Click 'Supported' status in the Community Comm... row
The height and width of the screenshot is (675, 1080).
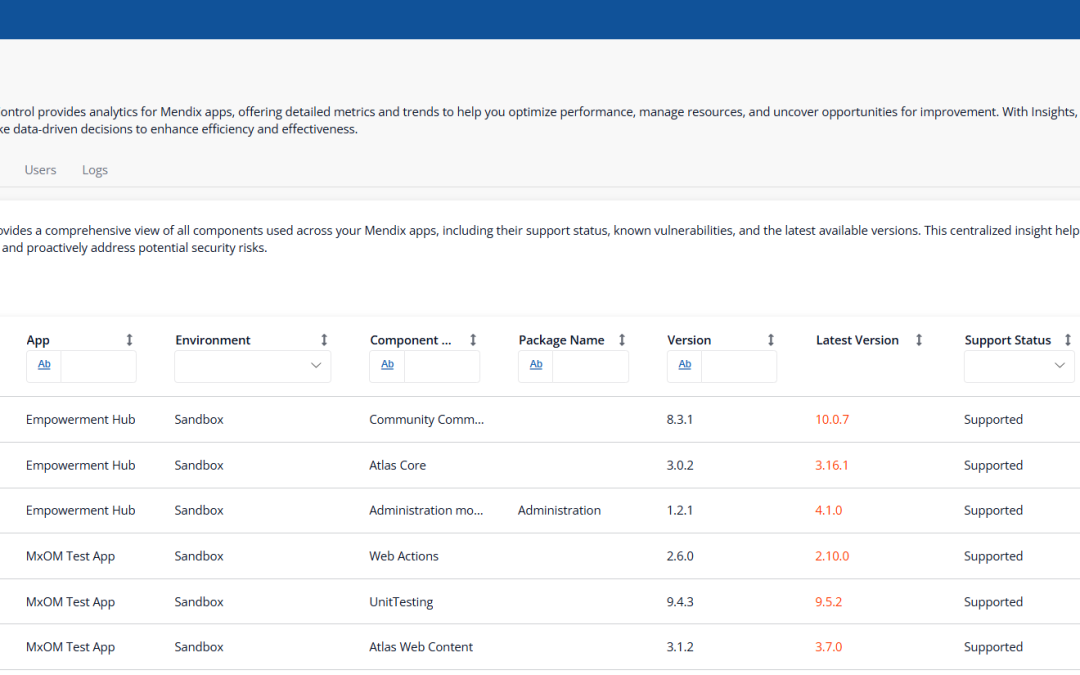tap(993, 419)
